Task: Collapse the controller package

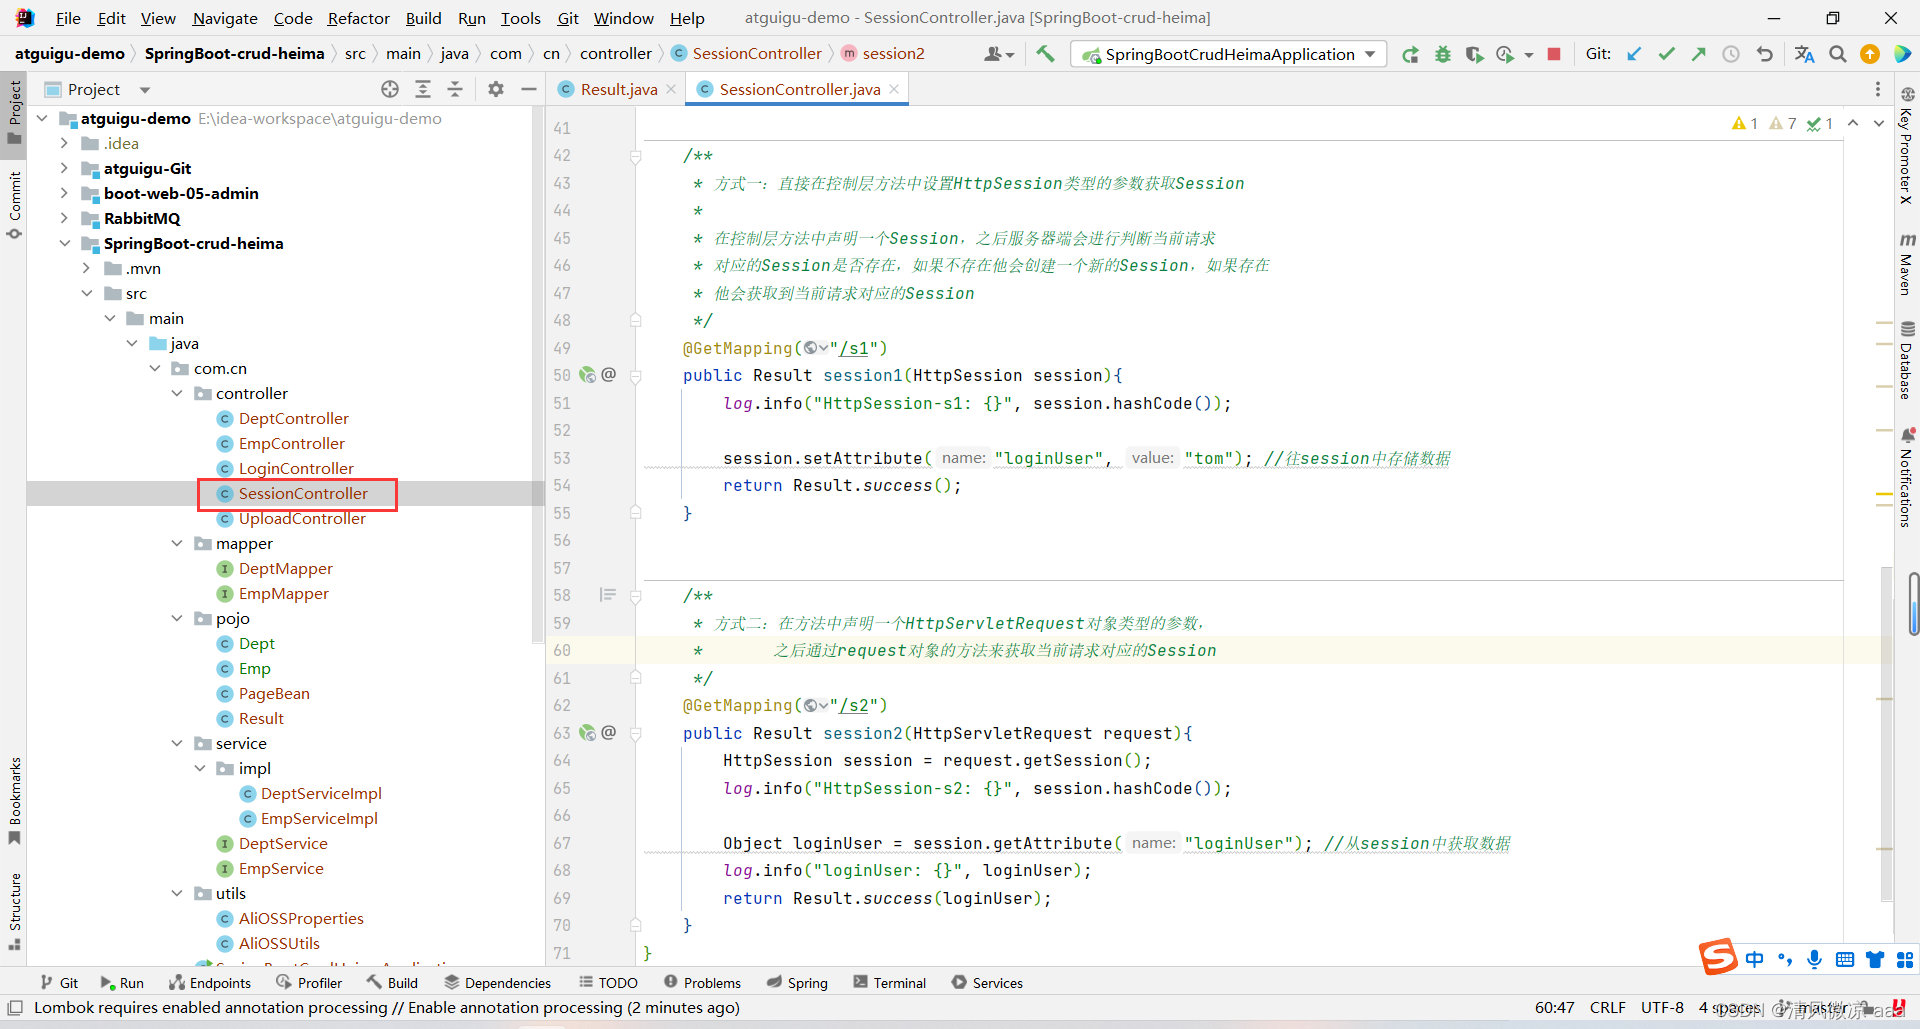Action: pyautogui.click(x=177, y=393)
